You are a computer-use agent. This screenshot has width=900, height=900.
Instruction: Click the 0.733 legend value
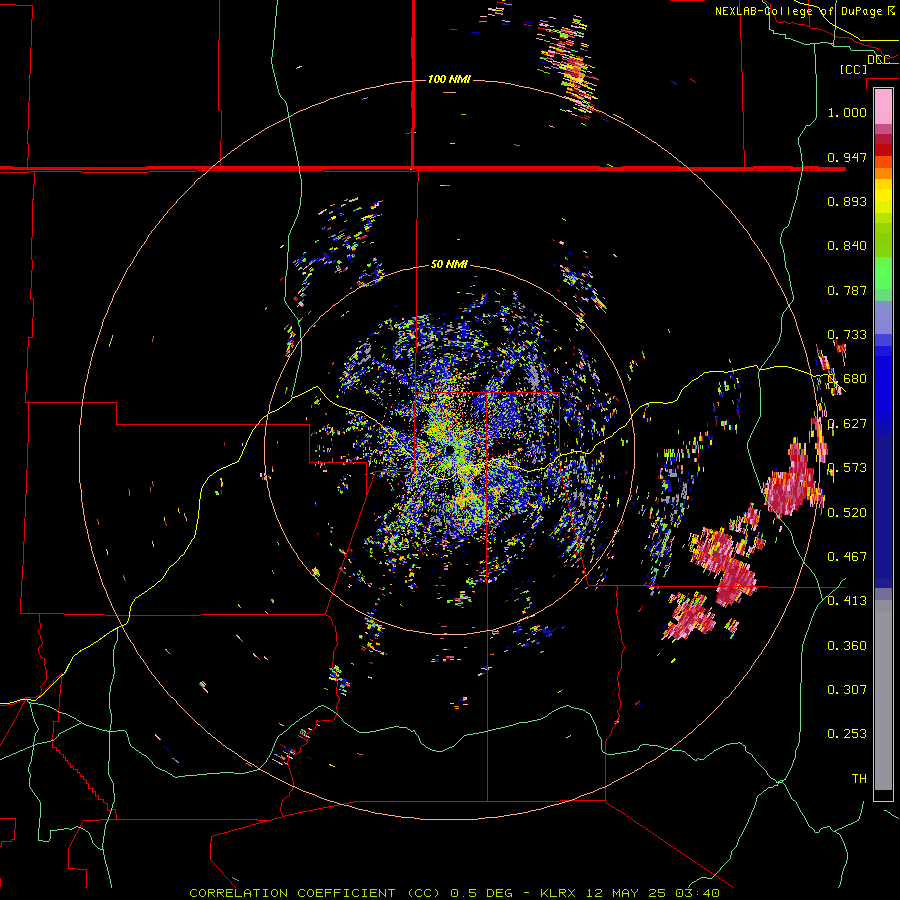point(847,335)
